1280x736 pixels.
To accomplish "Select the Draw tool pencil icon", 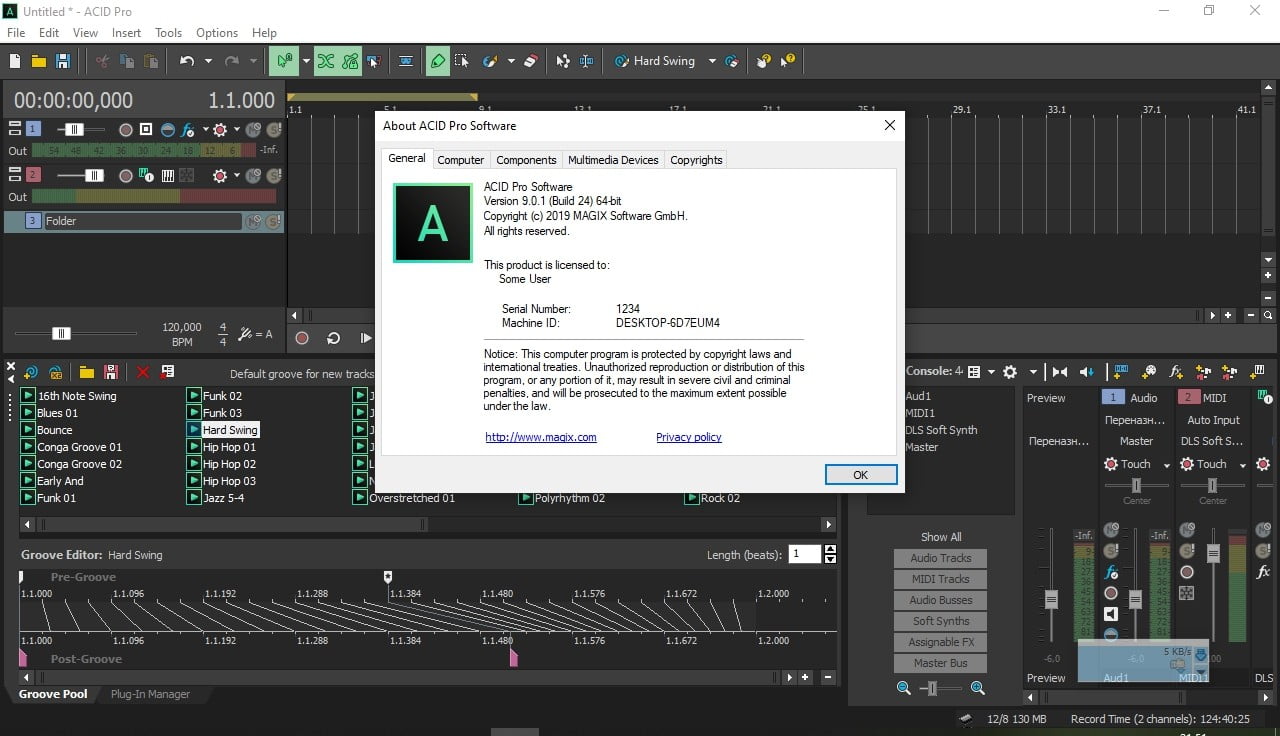I will (437, 61).
